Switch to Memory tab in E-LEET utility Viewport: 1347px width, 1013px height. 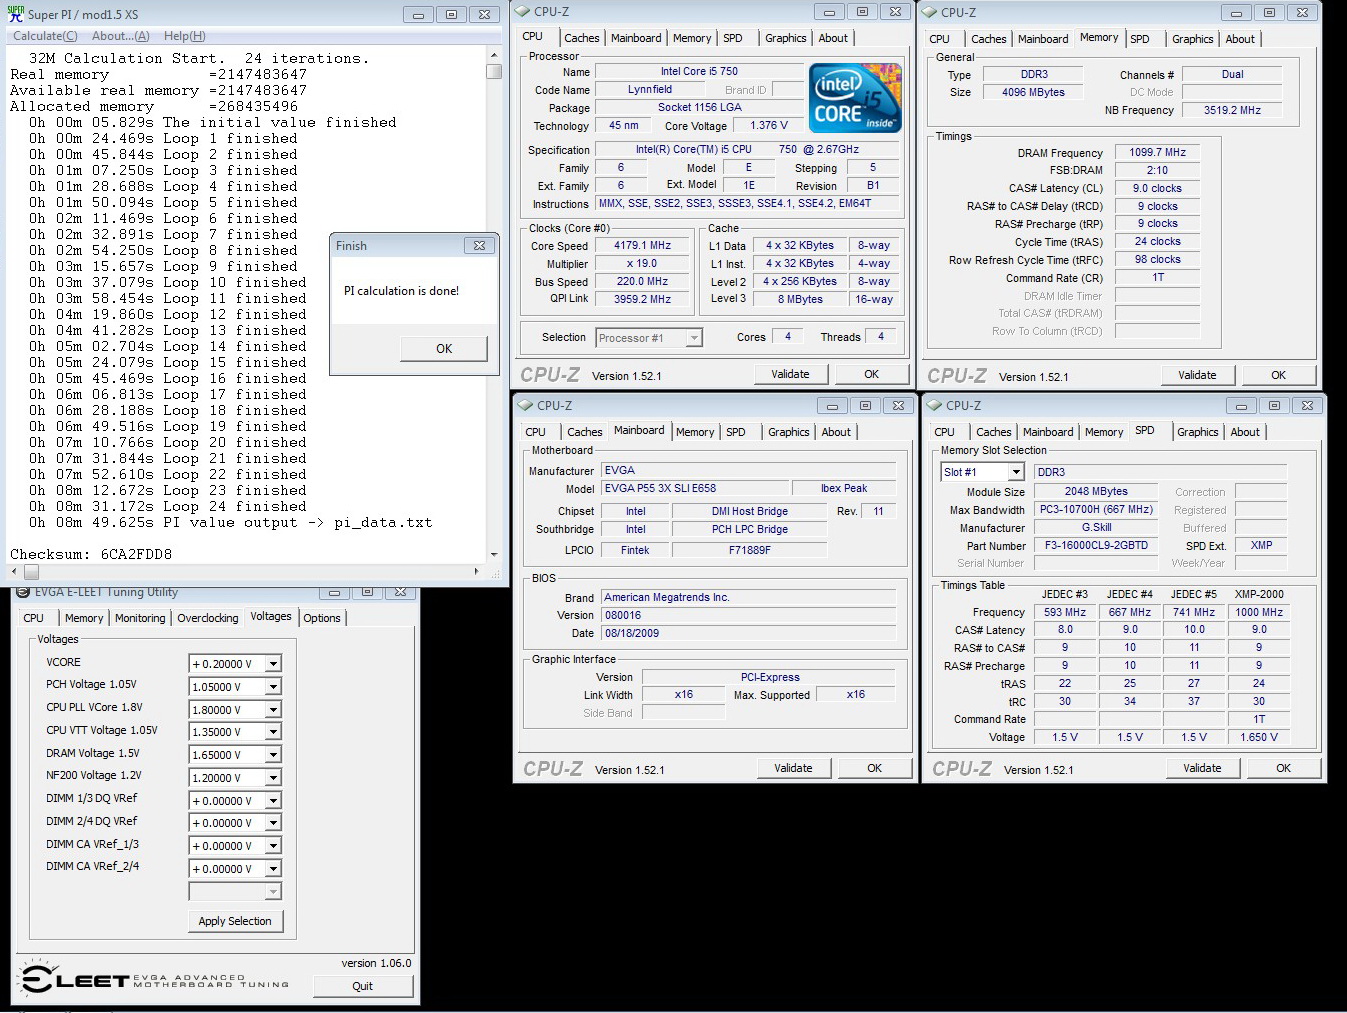84,618
